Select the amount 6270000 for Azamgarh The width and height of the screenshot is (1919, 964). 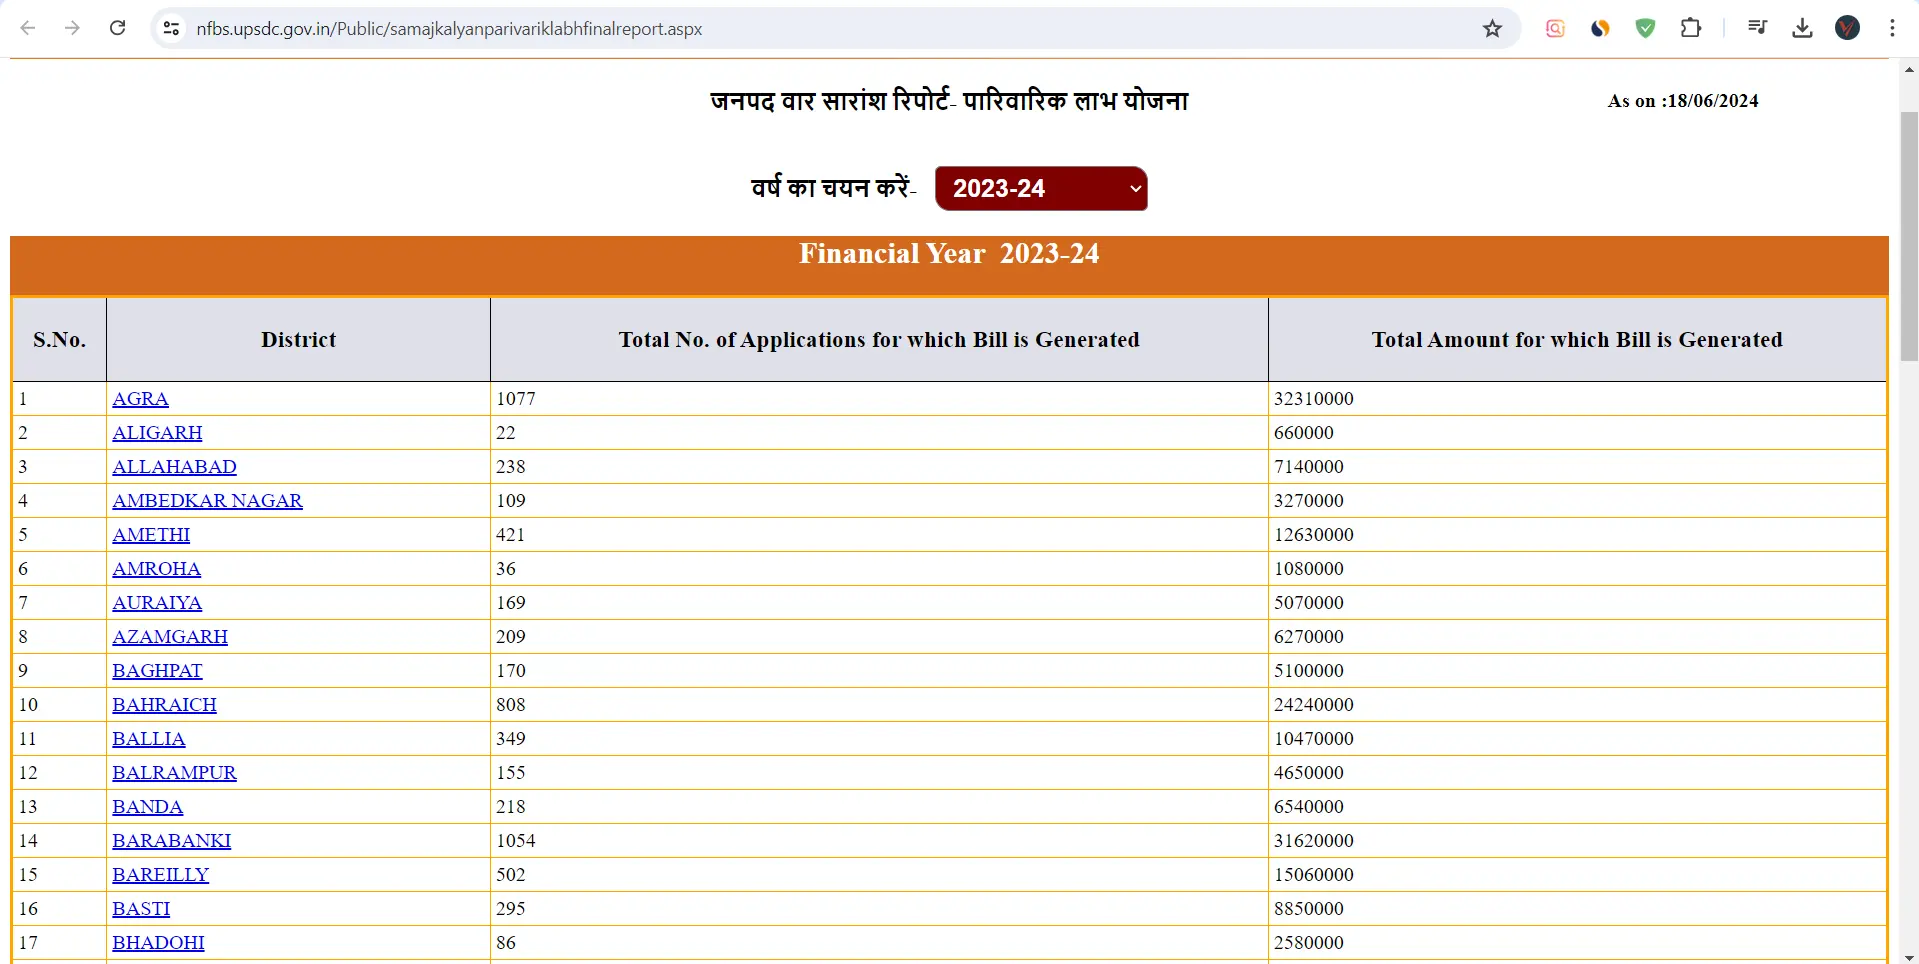(x=1309, y=636)
